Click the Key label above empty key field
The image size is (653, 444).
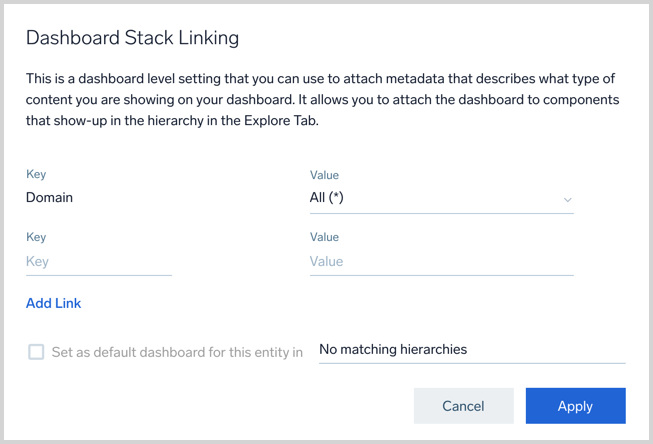pos(36,238)
